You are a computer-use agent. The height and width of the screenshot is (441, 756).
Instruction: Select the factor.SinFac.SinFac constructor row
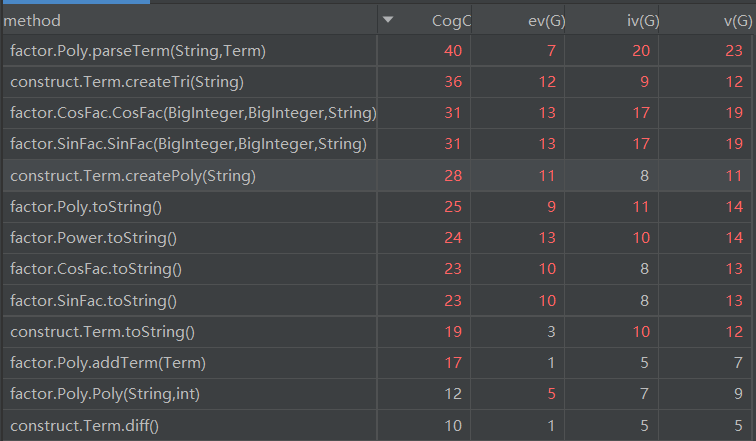(x=188, y=144)
